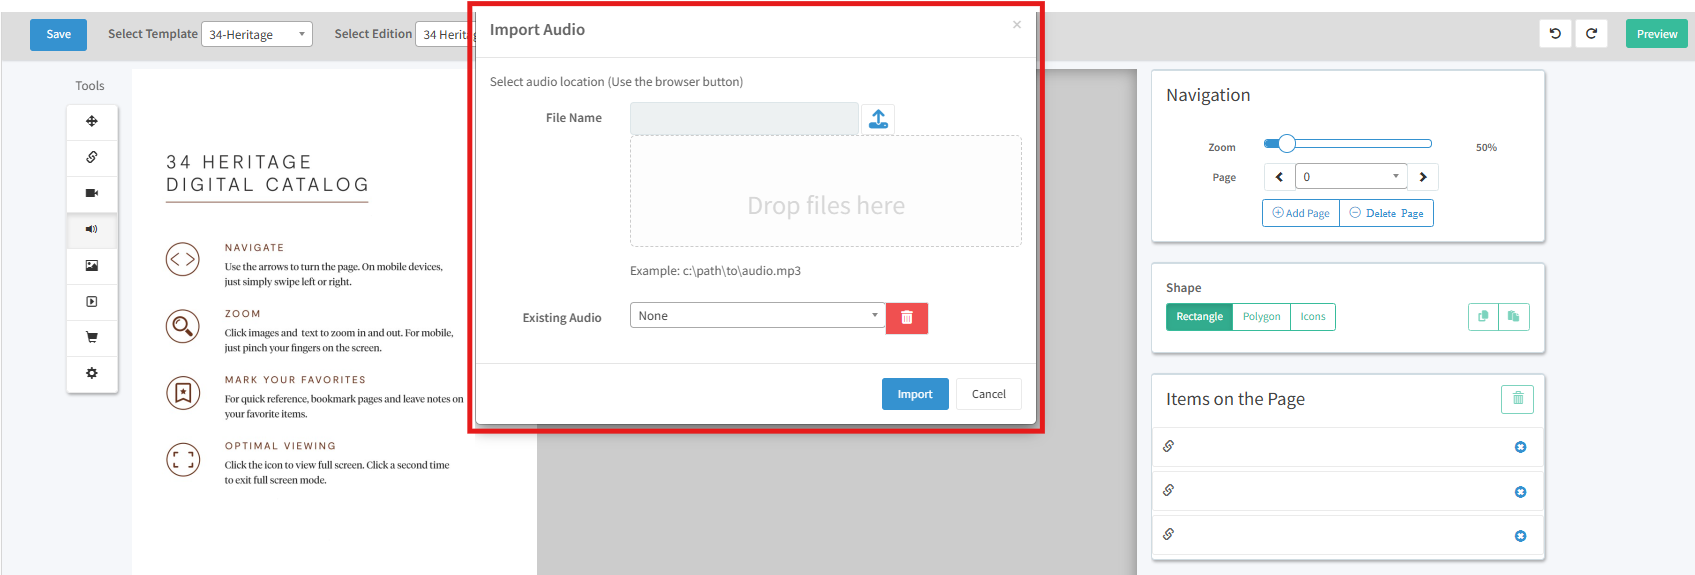The image size is (1695, 575).
Task: Choose the Video camera tool
Action: pos(92,193)
